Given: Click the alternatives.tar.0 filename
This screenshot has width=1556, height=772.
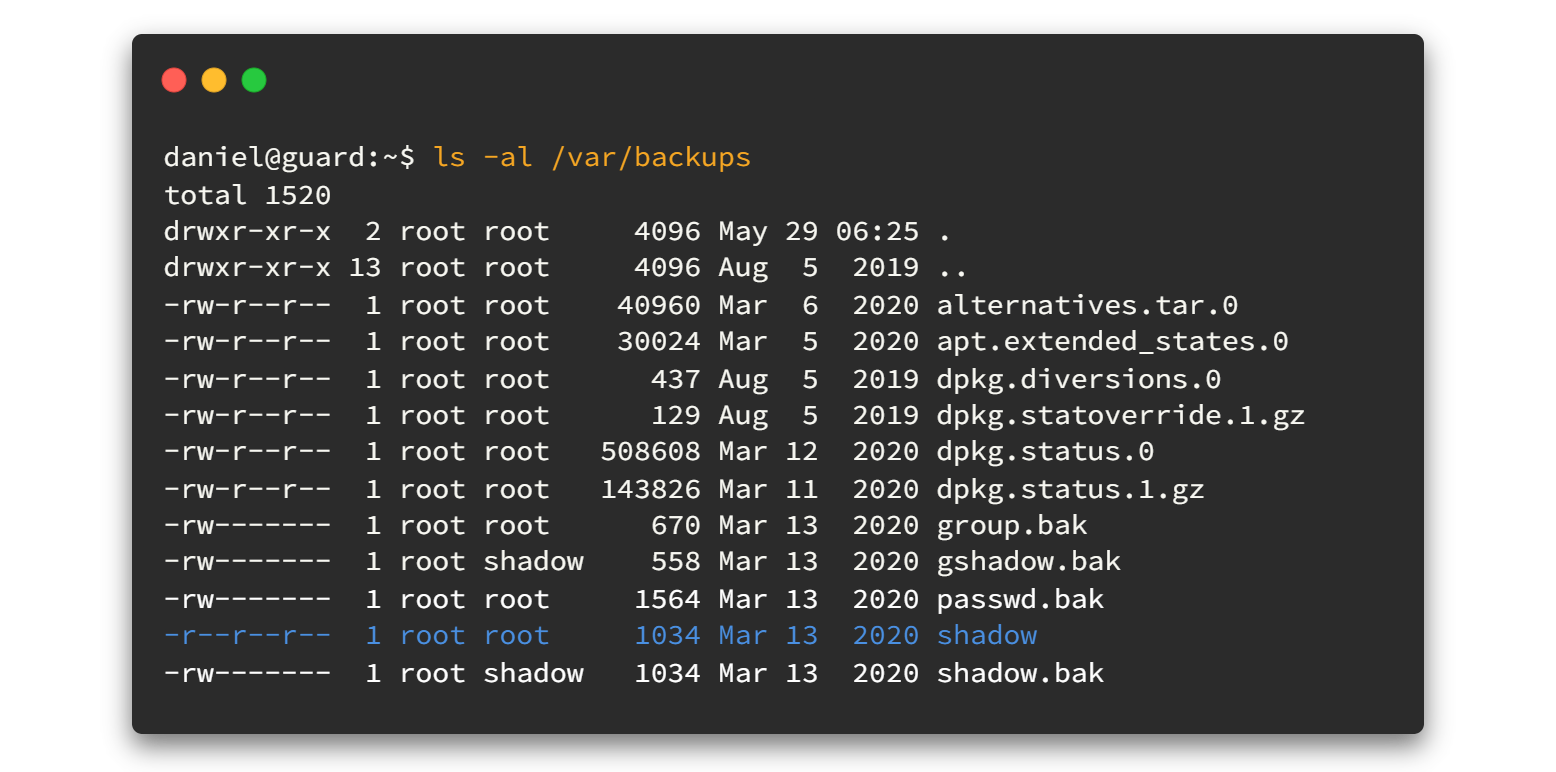Looking at the screenshot, I should click(1087, 305).
